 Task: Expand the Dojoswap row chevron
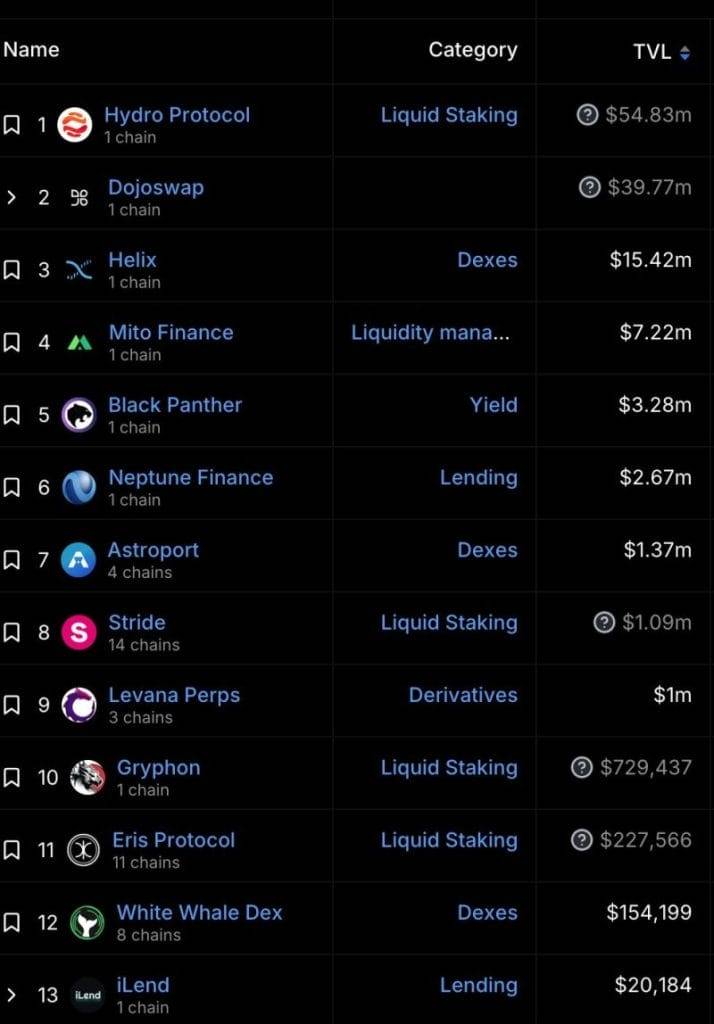point(11,197)
